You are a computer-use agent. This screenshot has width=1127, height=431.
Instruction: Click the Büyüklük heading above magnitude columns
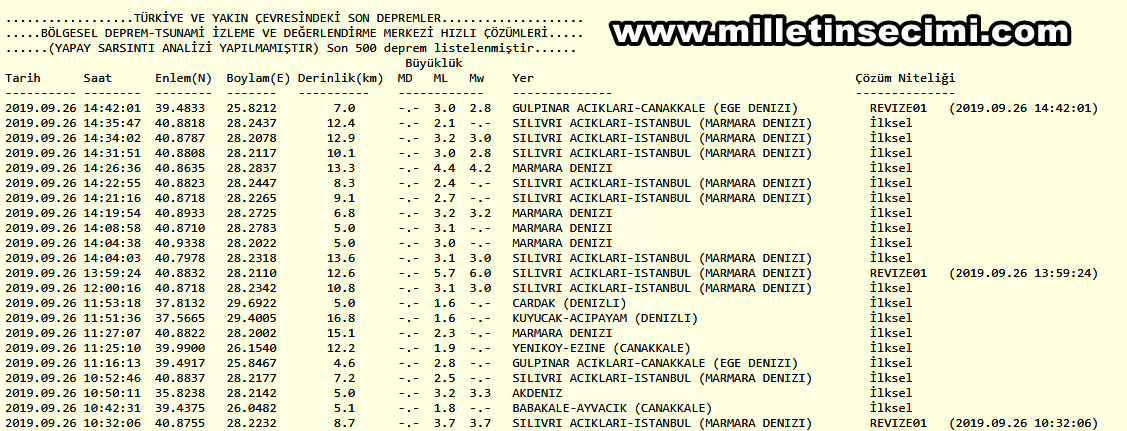coord(440,63)
